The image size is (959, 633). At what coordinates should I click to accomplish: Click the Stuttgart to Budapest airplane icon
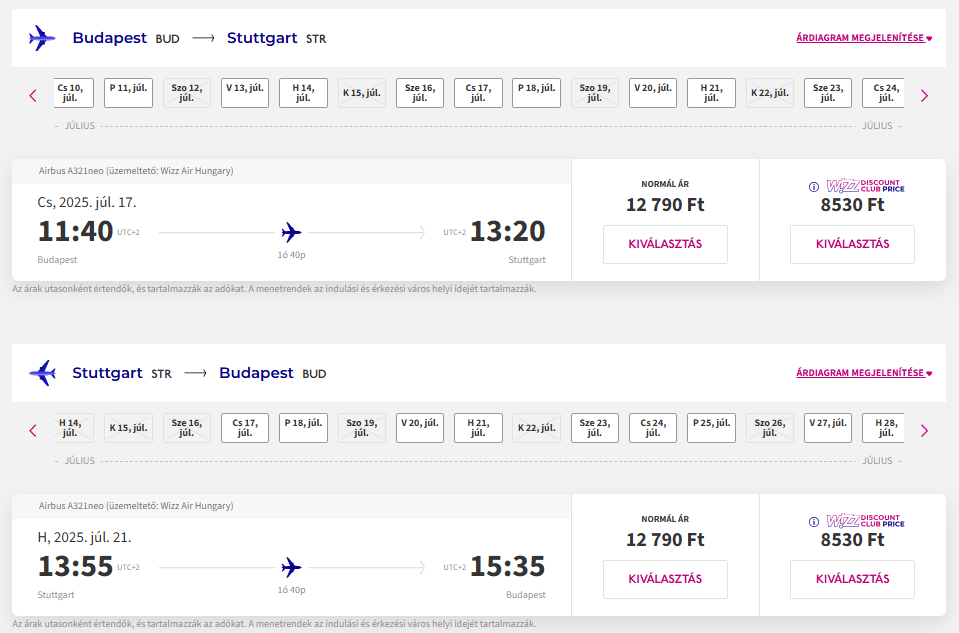(x=42, y=372)
